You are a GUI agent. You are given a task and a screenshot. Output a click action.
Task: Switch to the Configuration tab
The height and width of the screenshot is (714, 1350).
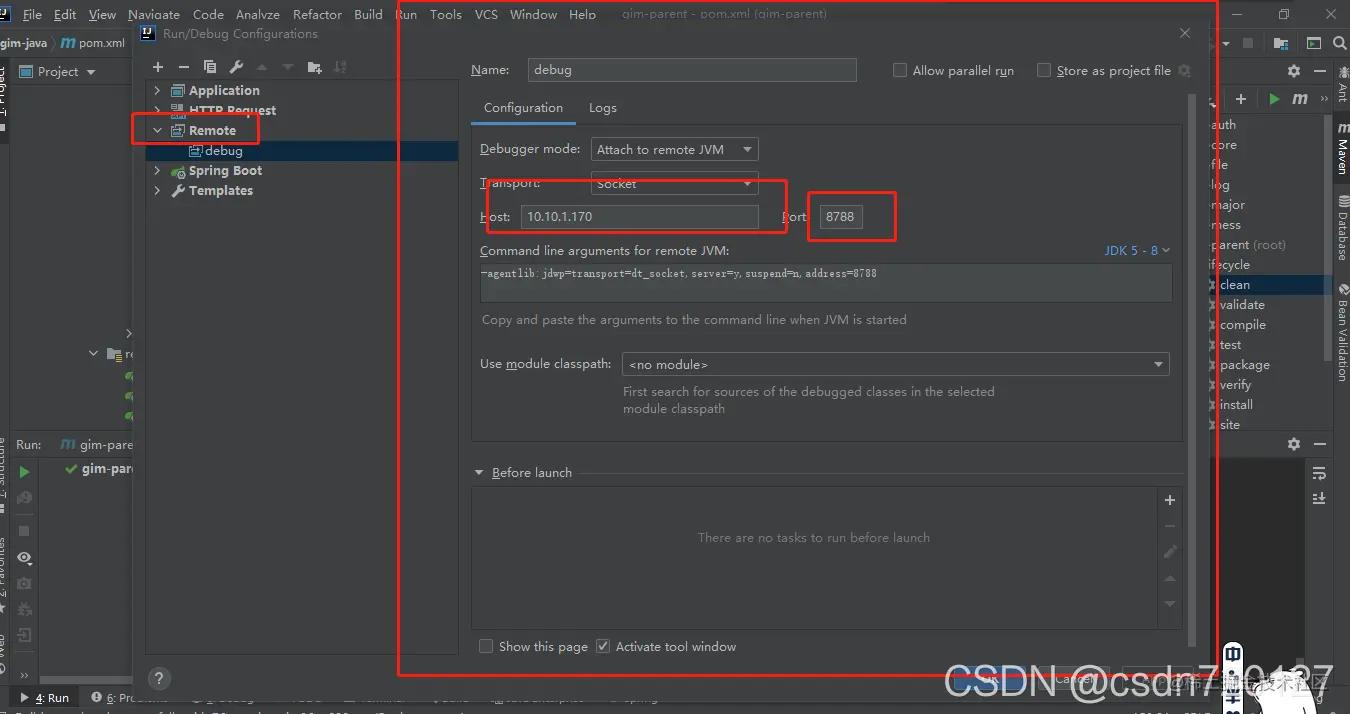[524, 108]
